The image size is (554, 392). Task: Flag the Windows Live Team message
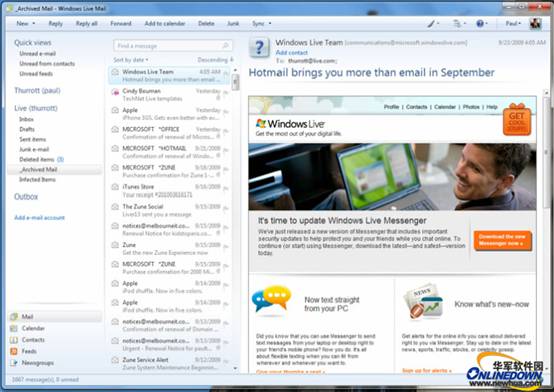[x=226, y=72]
